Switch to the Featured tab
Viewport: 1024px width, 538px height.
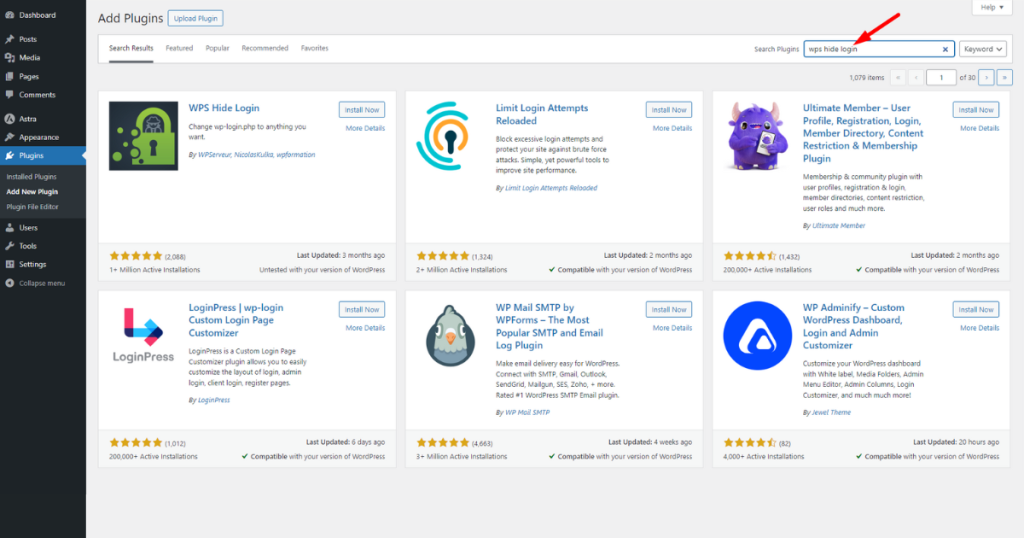tap(179, 48)
